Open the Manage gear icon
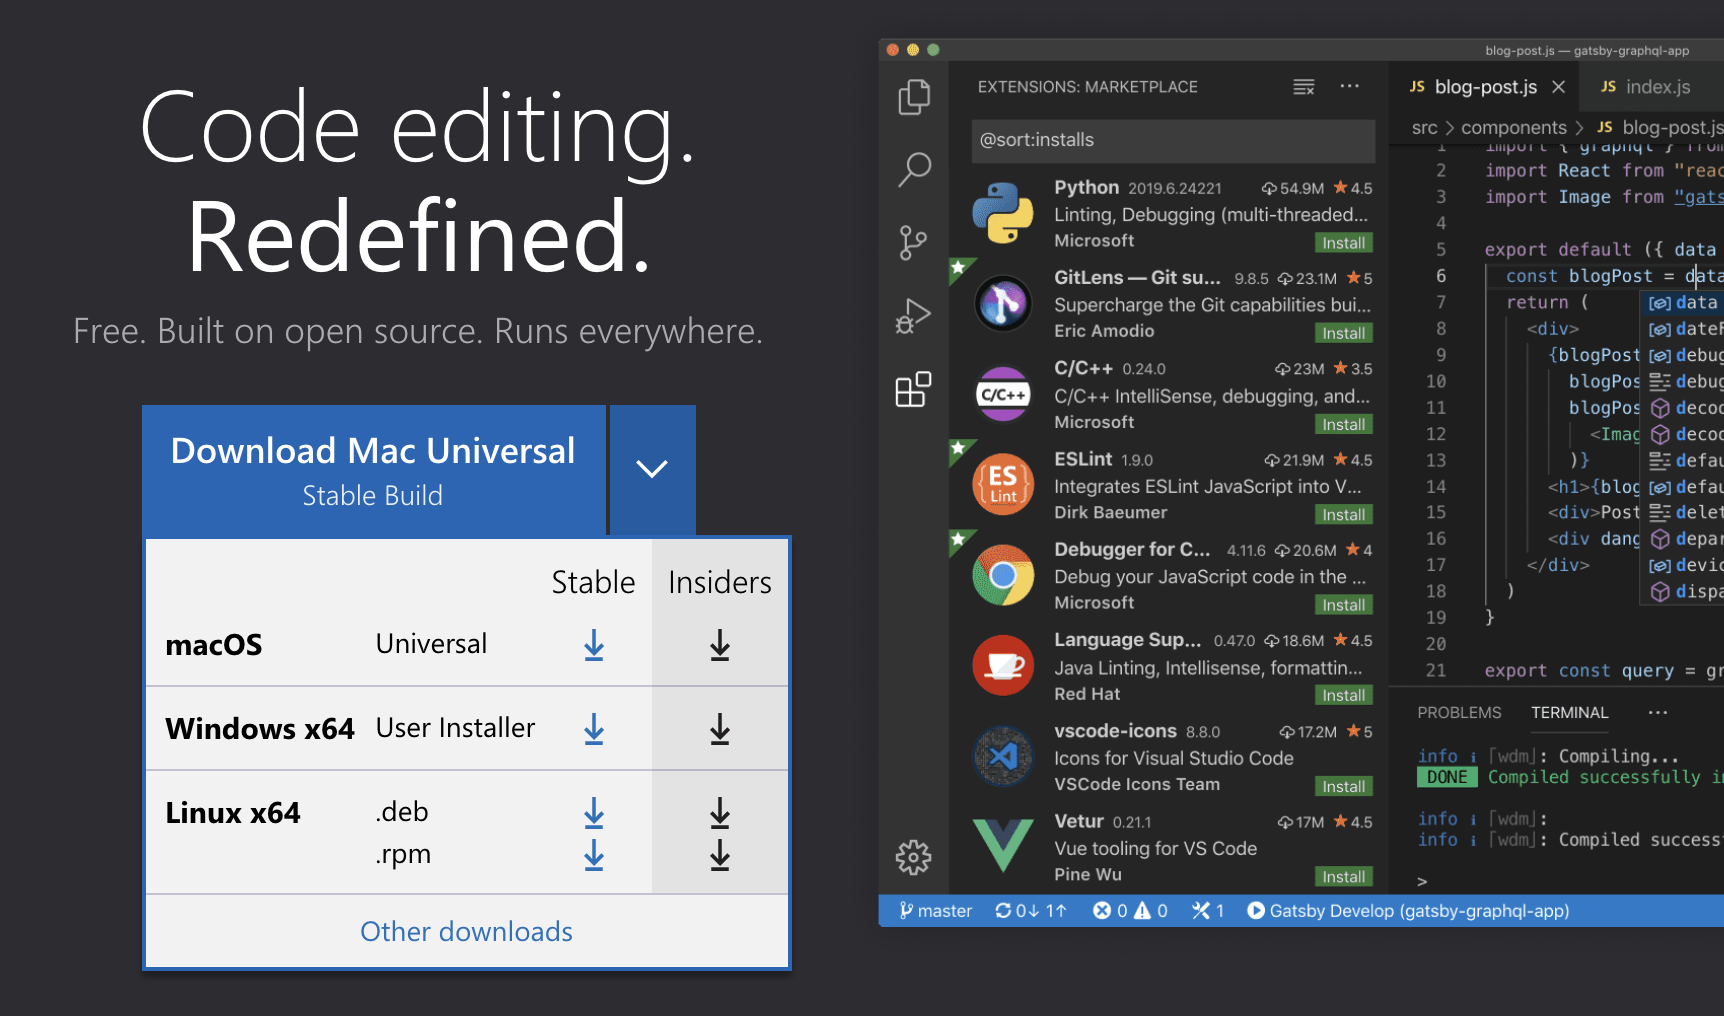Viewport: 1724px width, 1016px height. (913, 857)
